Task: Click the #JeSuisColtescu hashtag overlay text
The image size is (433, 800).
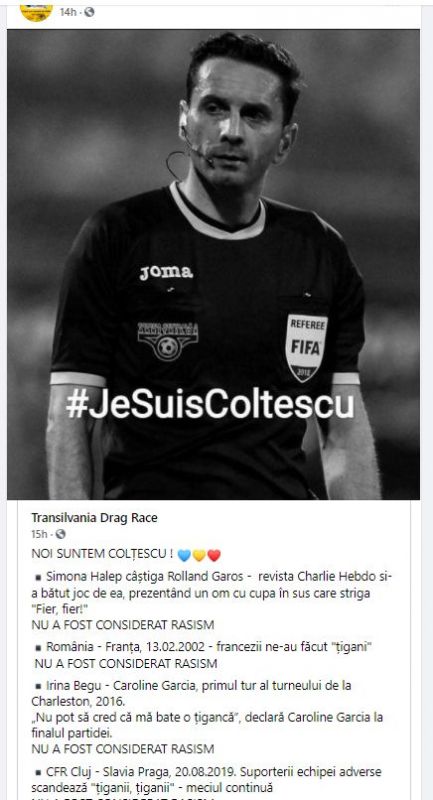Action: (210, 406)
